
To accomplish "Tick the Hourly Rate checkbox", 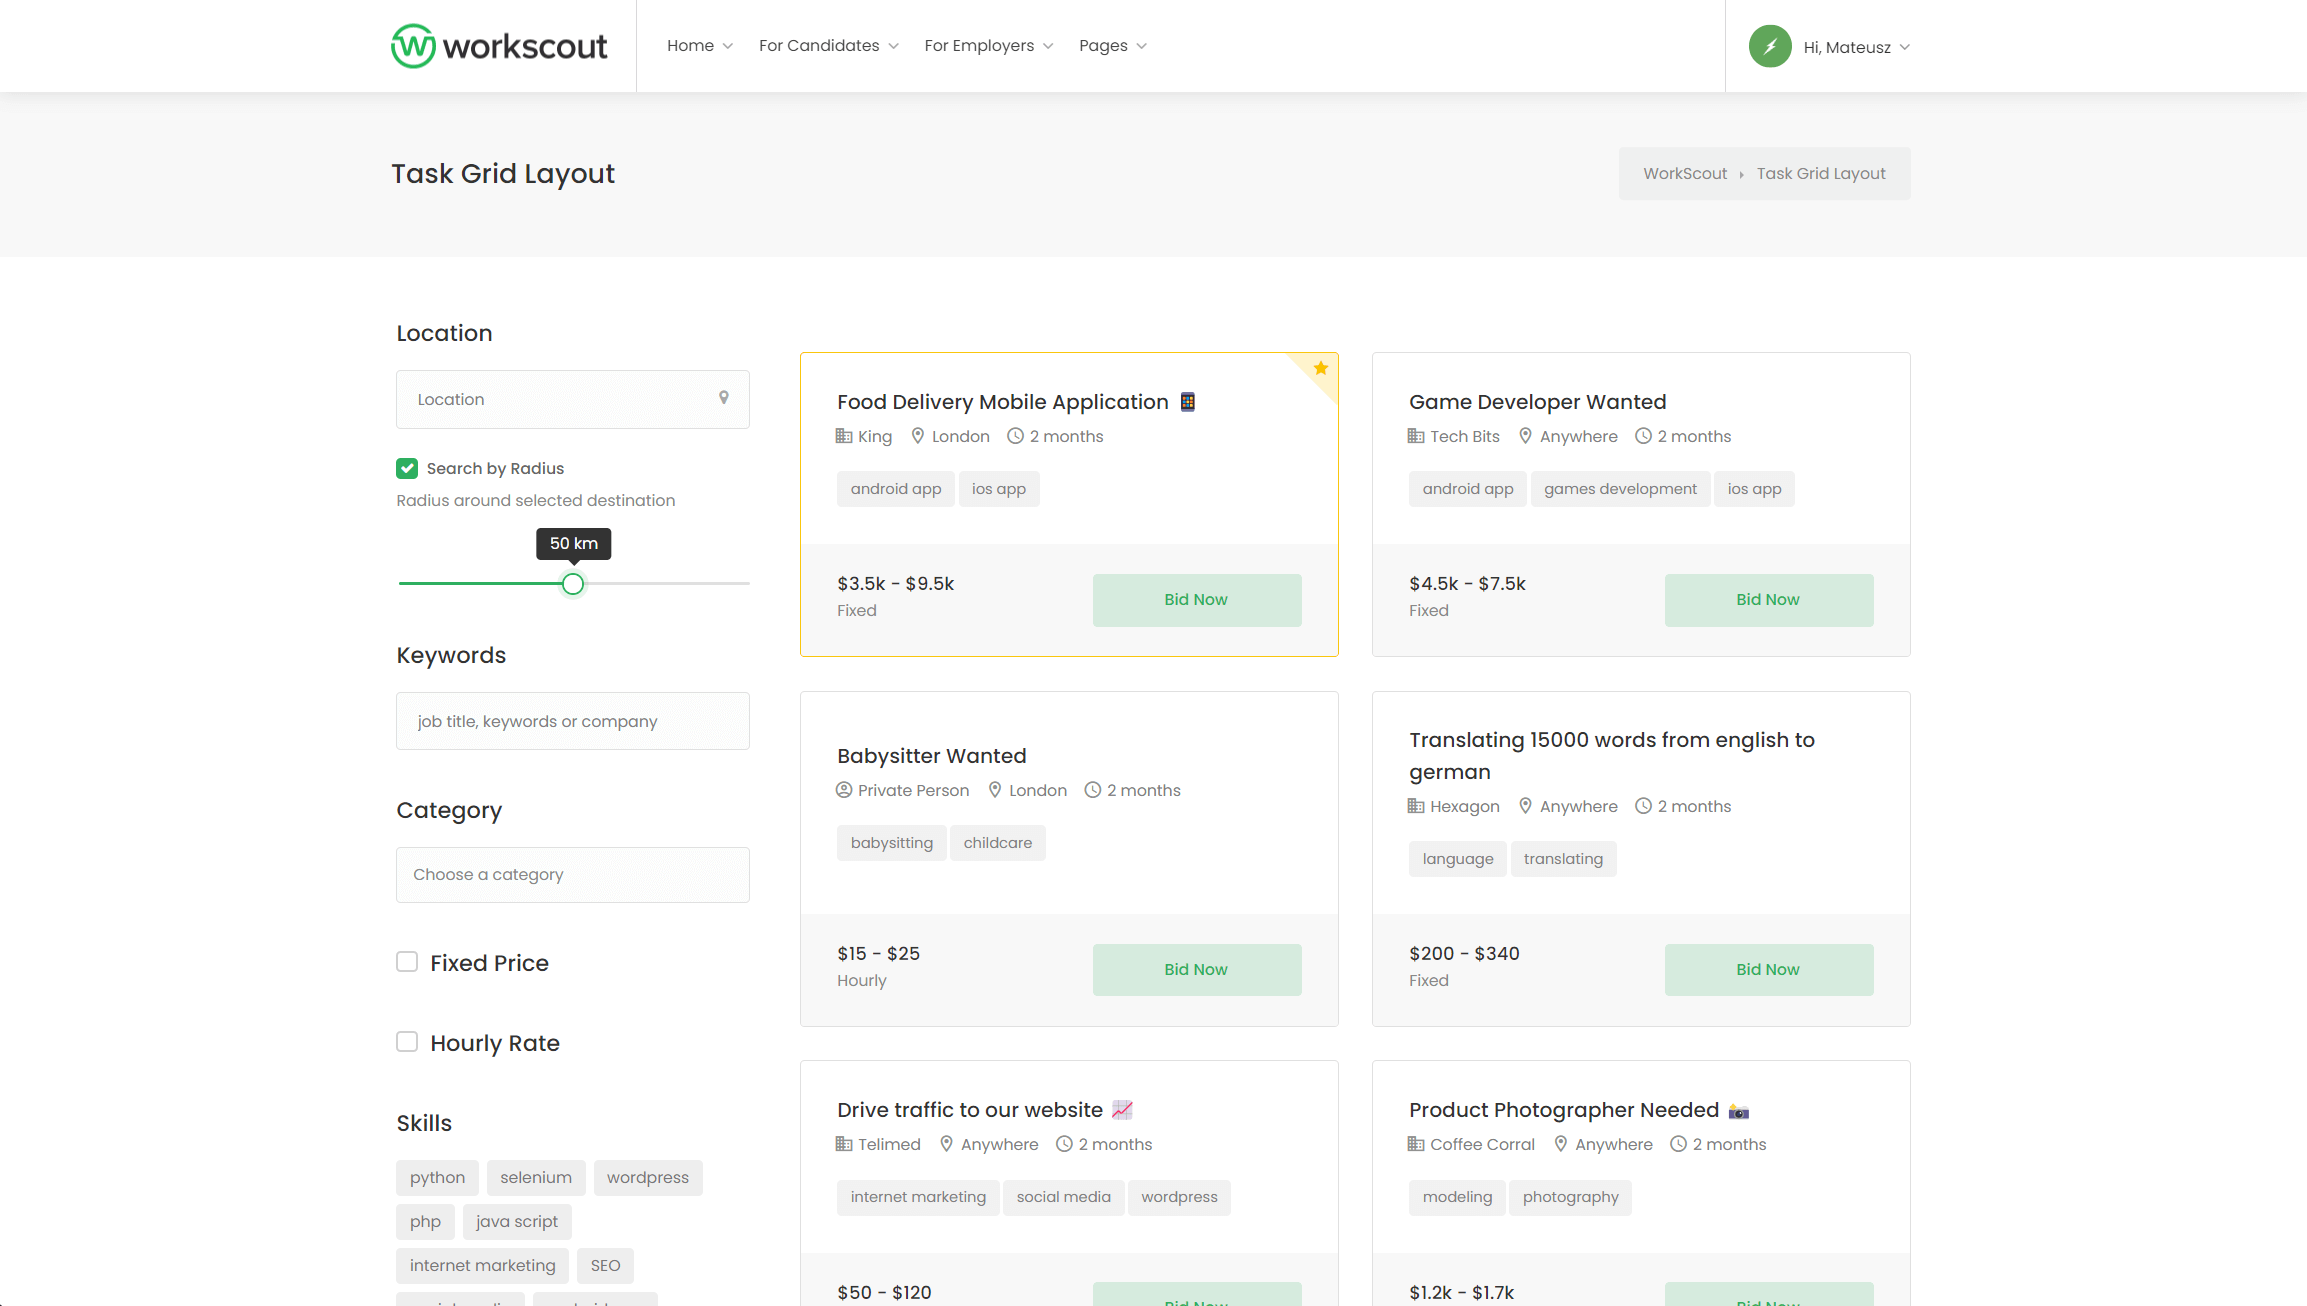I will pos(407,1042).
